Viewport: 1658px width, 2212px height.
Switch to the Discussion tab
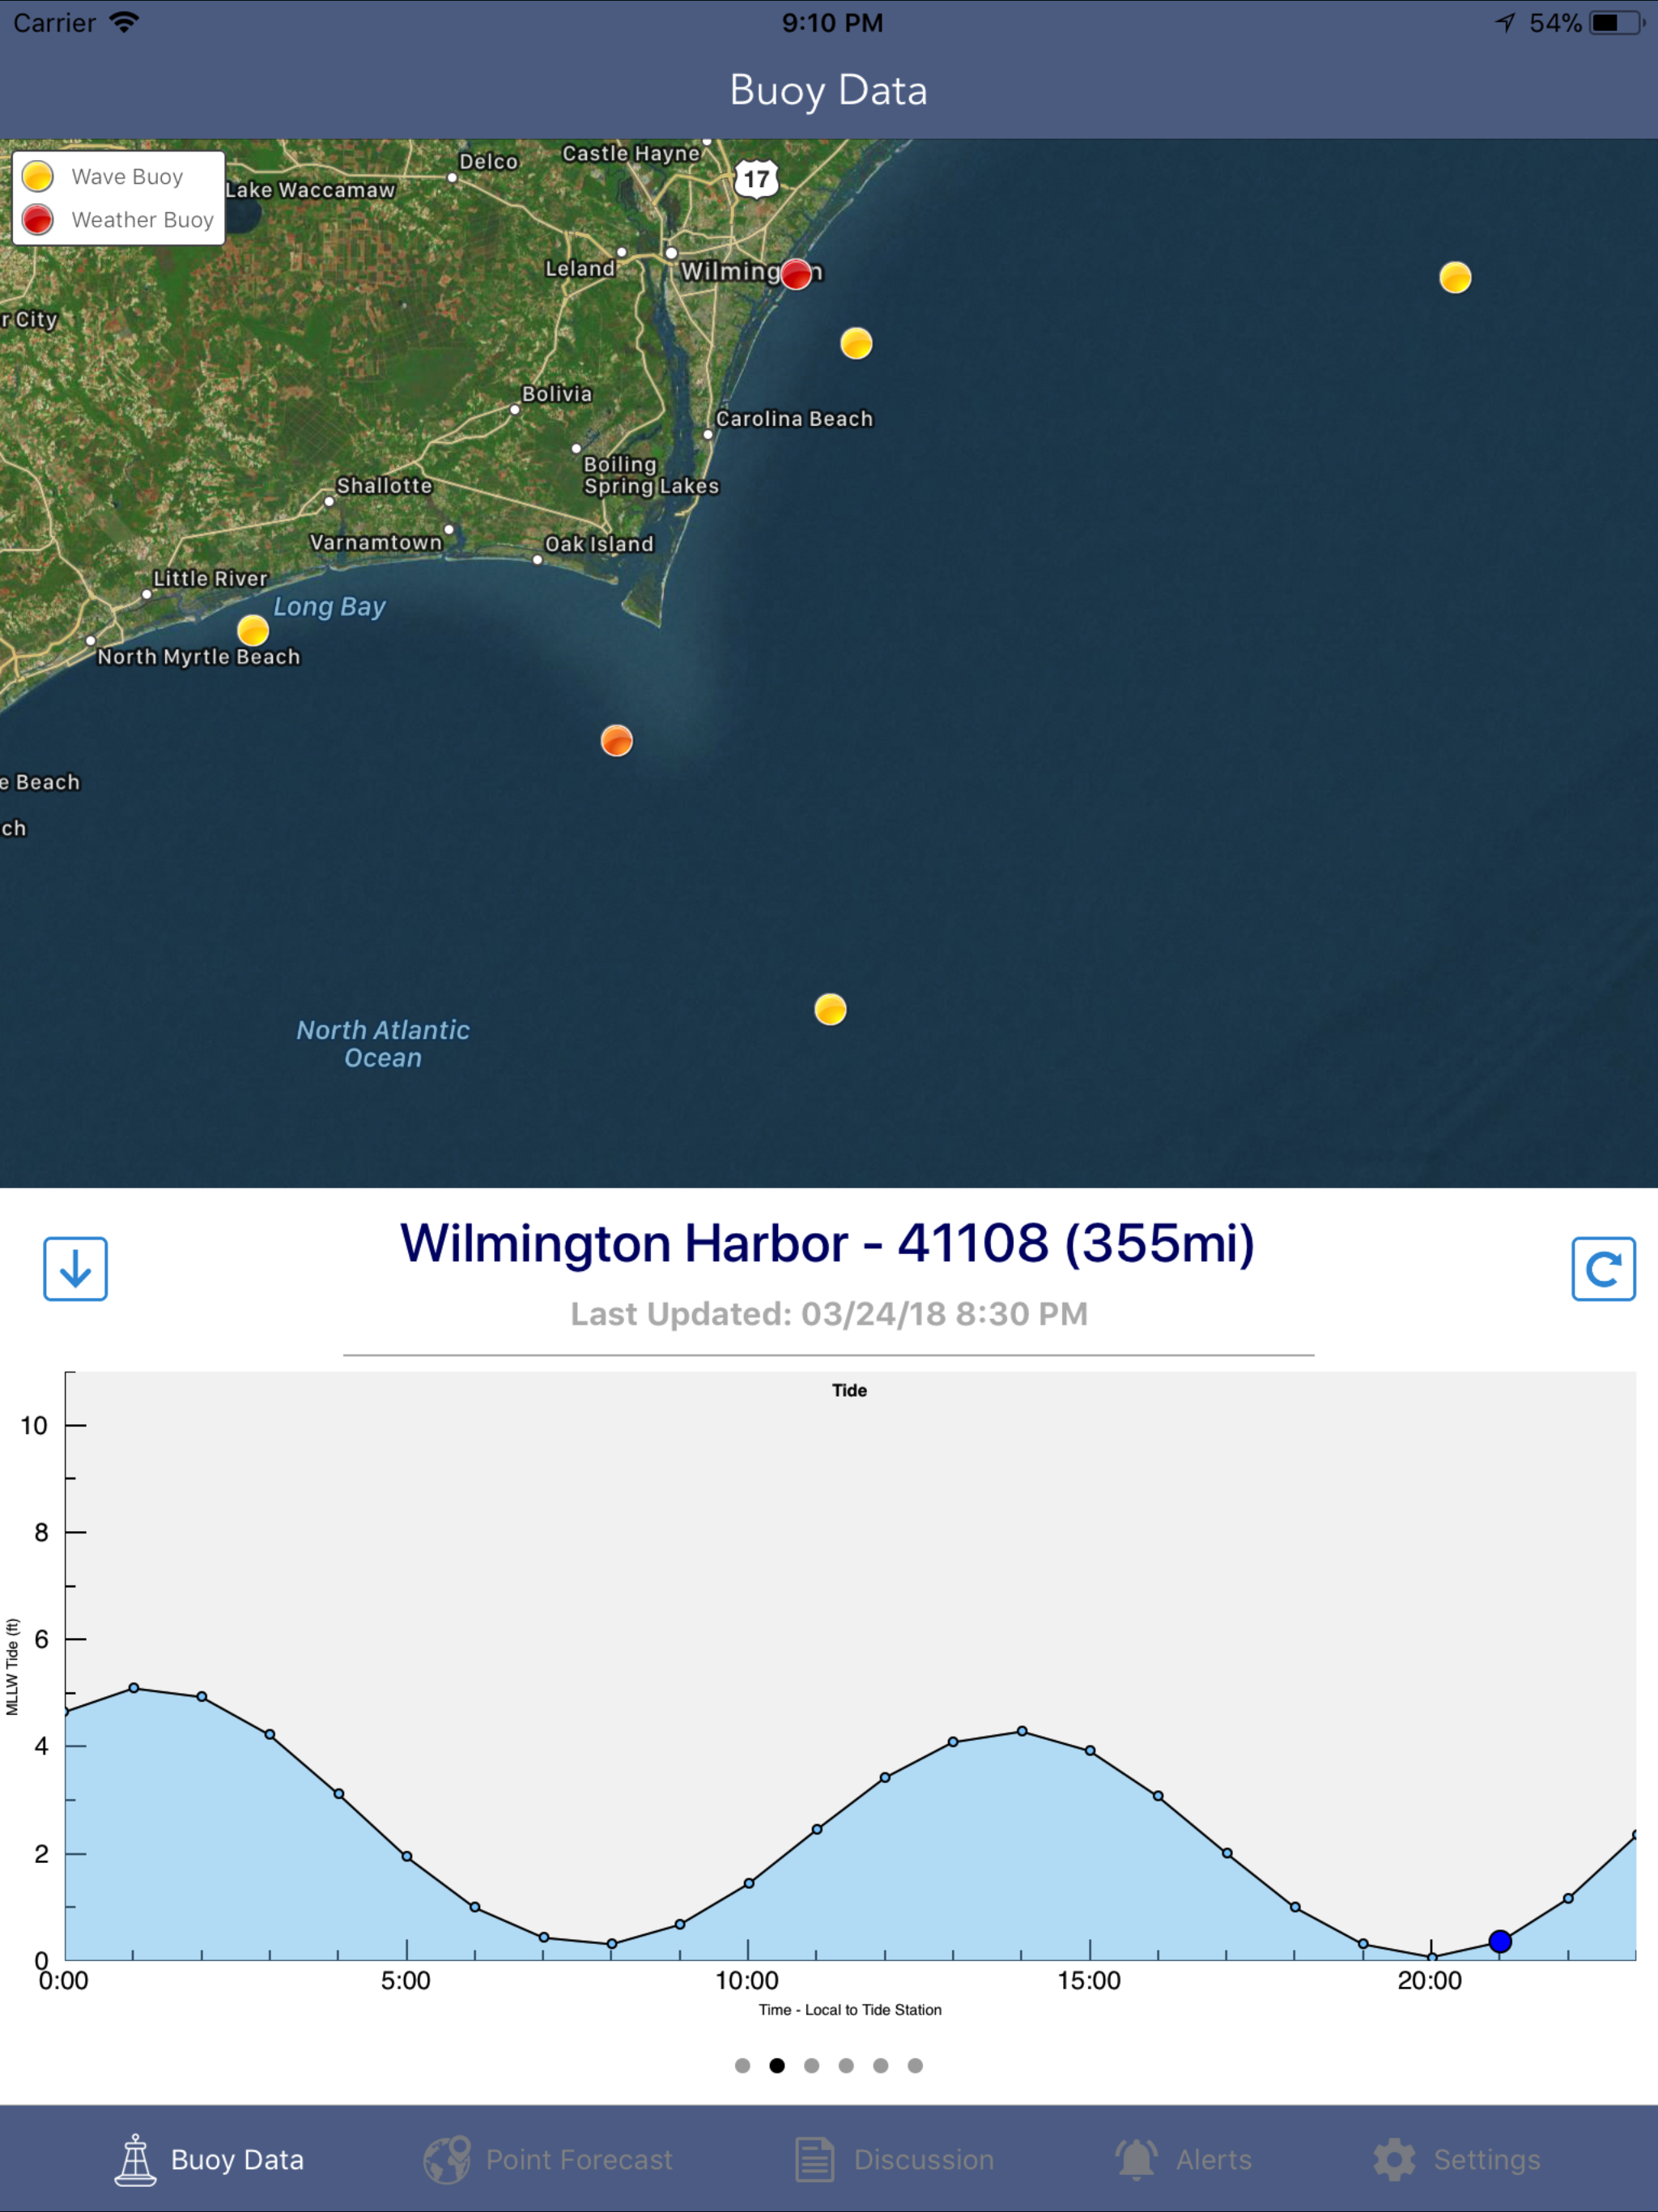point(895,2160)
